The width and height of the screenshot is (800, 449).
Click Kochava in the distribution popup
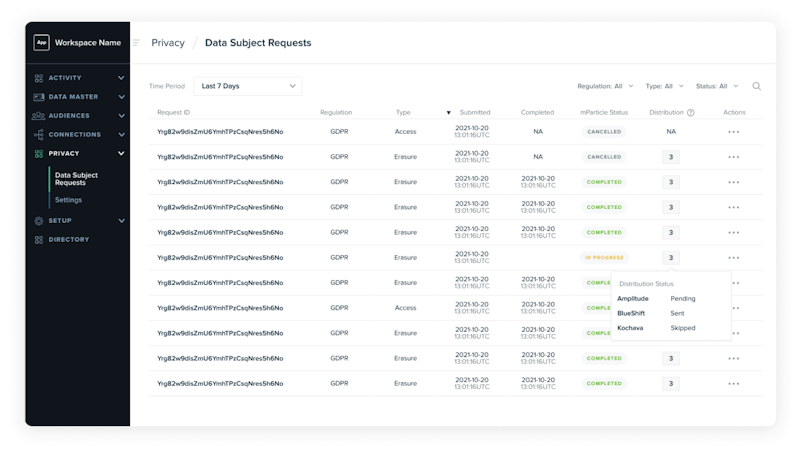[630, 329]
